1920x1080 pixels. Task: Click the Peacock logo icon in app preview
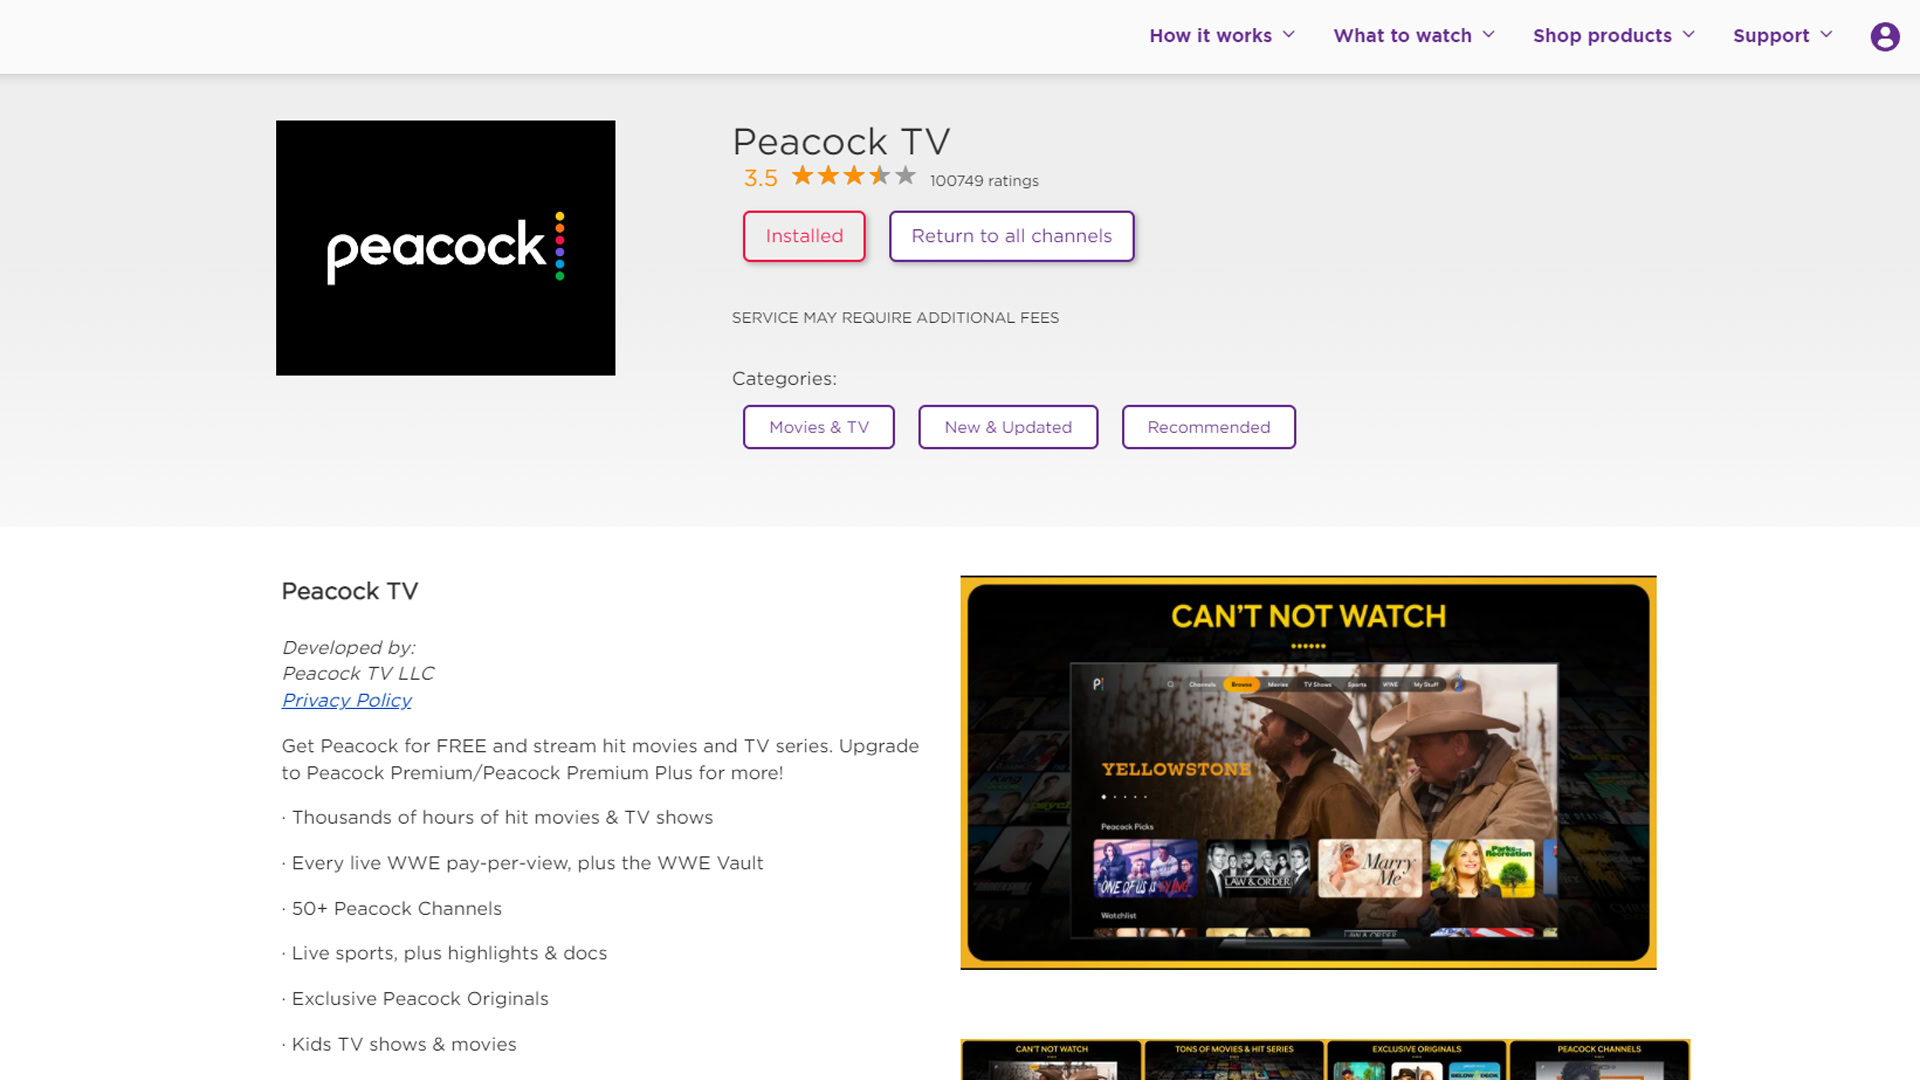click(x=1100, y=684)
